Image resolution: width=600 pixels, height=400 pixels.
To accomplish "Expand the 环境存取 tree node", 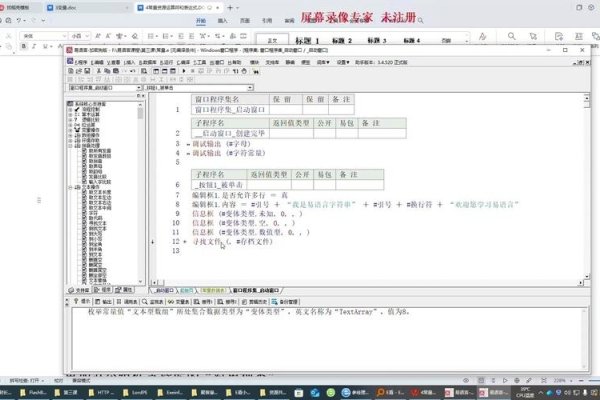I will point(70,140).
